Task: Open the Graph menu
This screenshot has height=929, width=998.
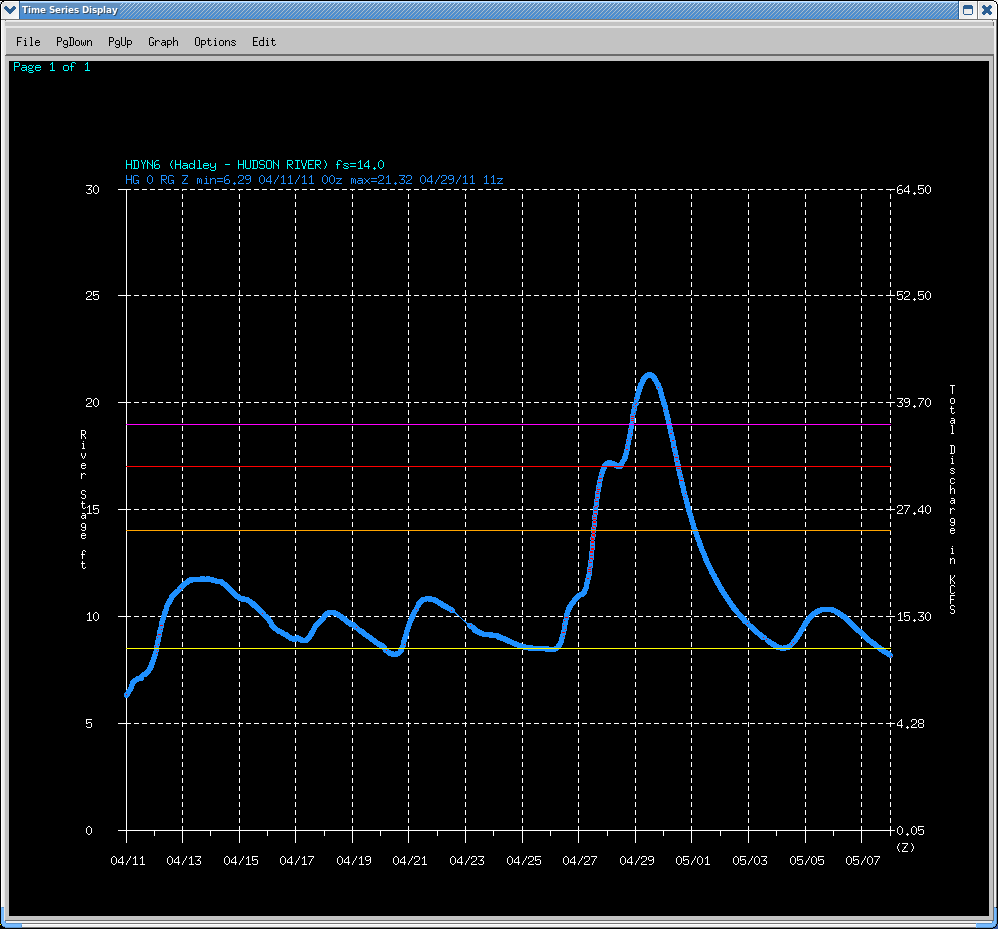Action: pyautogui.click(x=164, y=42)
